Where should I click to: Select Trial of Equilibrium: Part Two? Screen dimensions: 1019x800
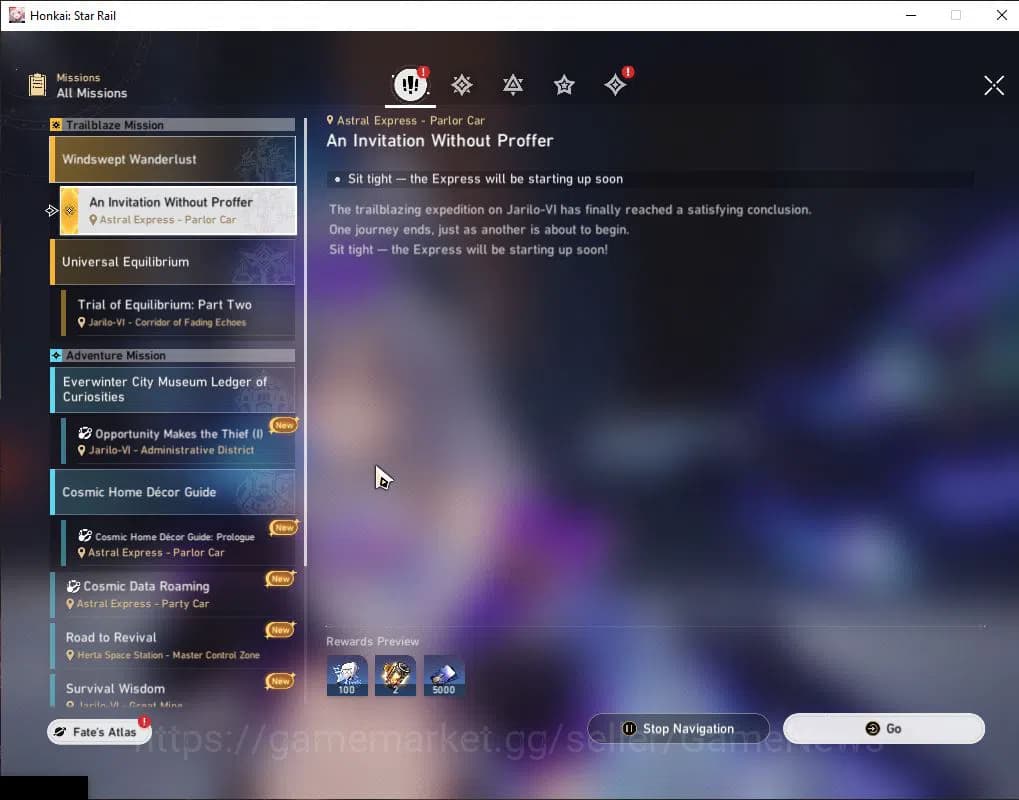tap(177, 313)
